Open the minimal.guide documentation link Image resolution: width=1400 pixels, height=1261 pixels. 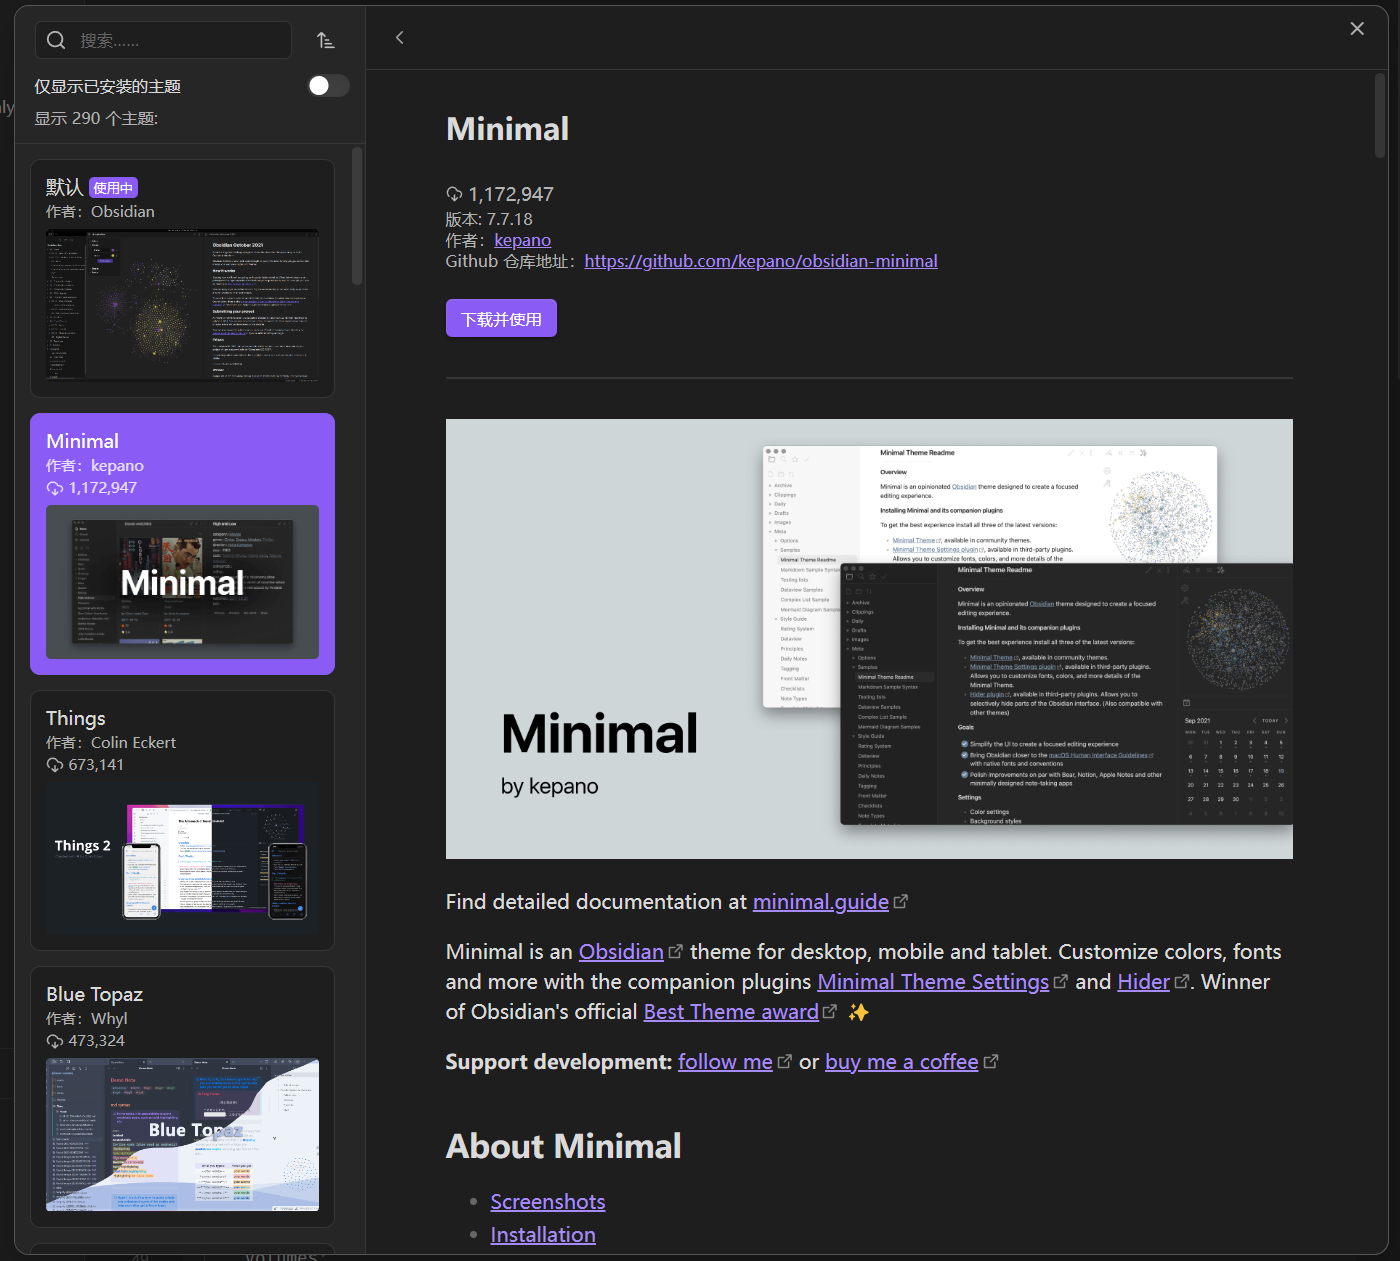pyautogui.click(x=821, y=902)
